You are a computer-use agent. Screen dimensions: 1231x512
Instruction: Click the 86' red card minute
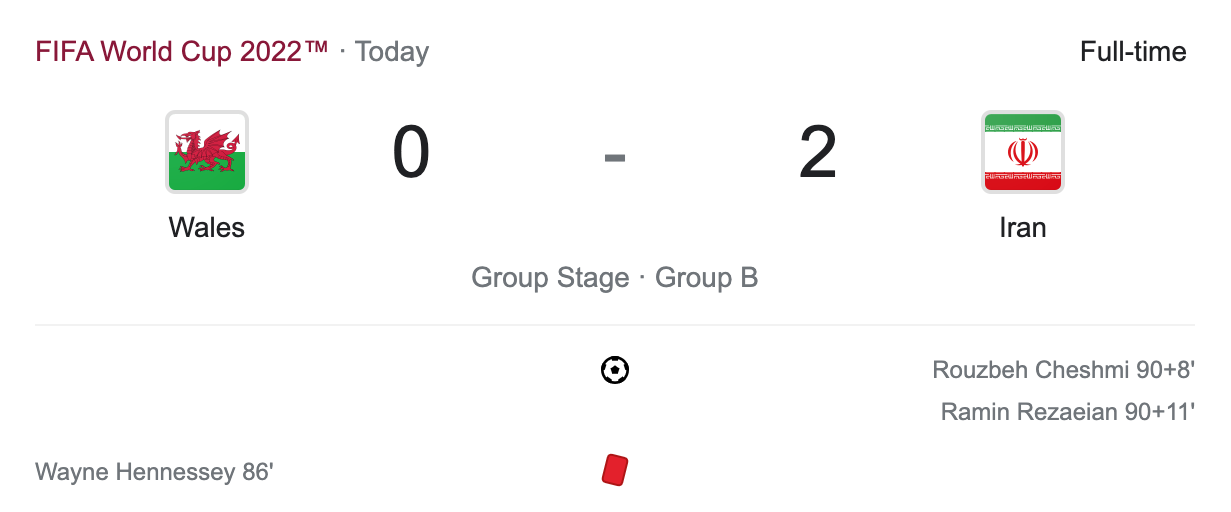(257, 471)
